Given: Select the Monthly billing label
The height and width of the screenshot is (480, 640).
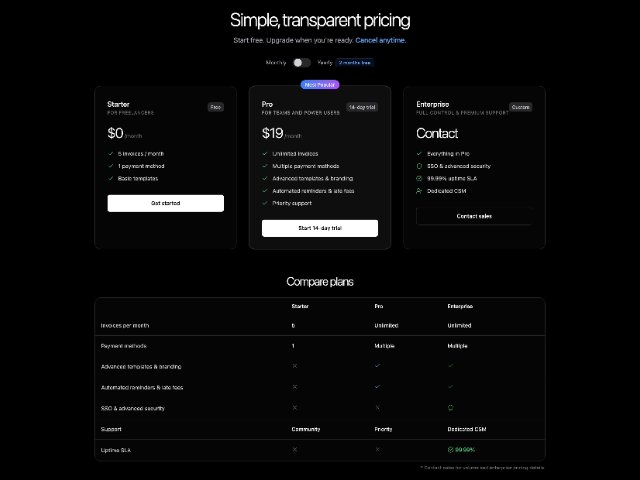Looking at the screenshot, I should point(276,62).
